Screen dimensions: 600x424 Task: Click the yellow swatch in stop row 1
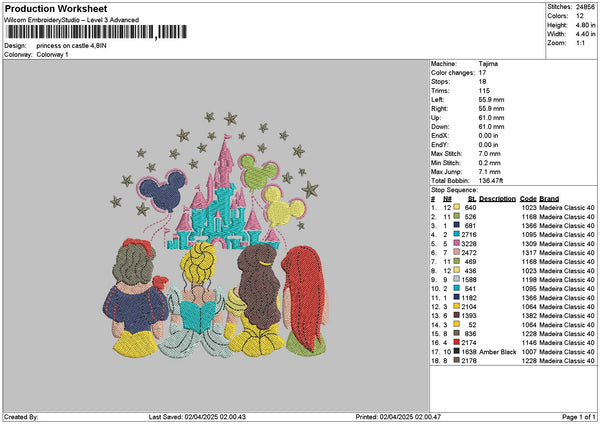tap(457, 207)
